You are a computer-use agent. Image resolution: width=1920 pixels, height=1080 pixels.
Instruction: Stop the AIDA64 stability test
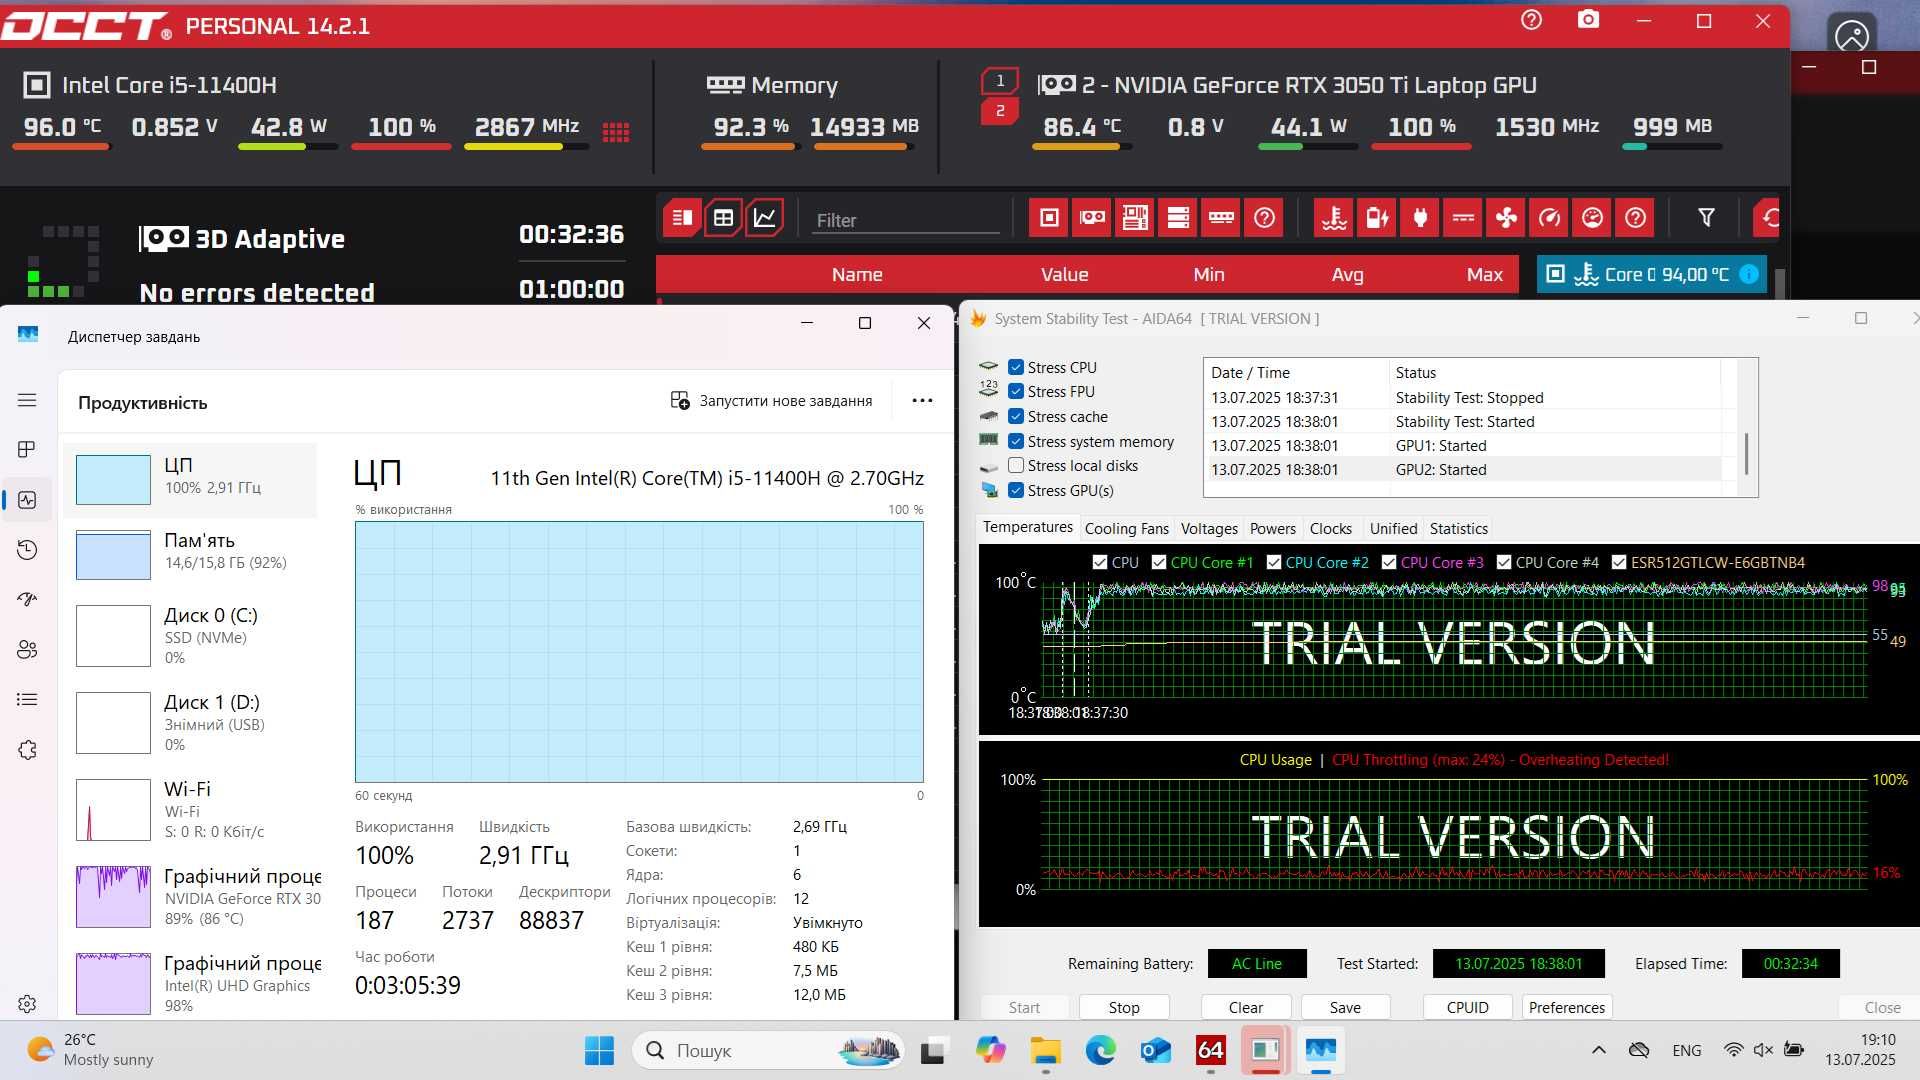1124,1007
